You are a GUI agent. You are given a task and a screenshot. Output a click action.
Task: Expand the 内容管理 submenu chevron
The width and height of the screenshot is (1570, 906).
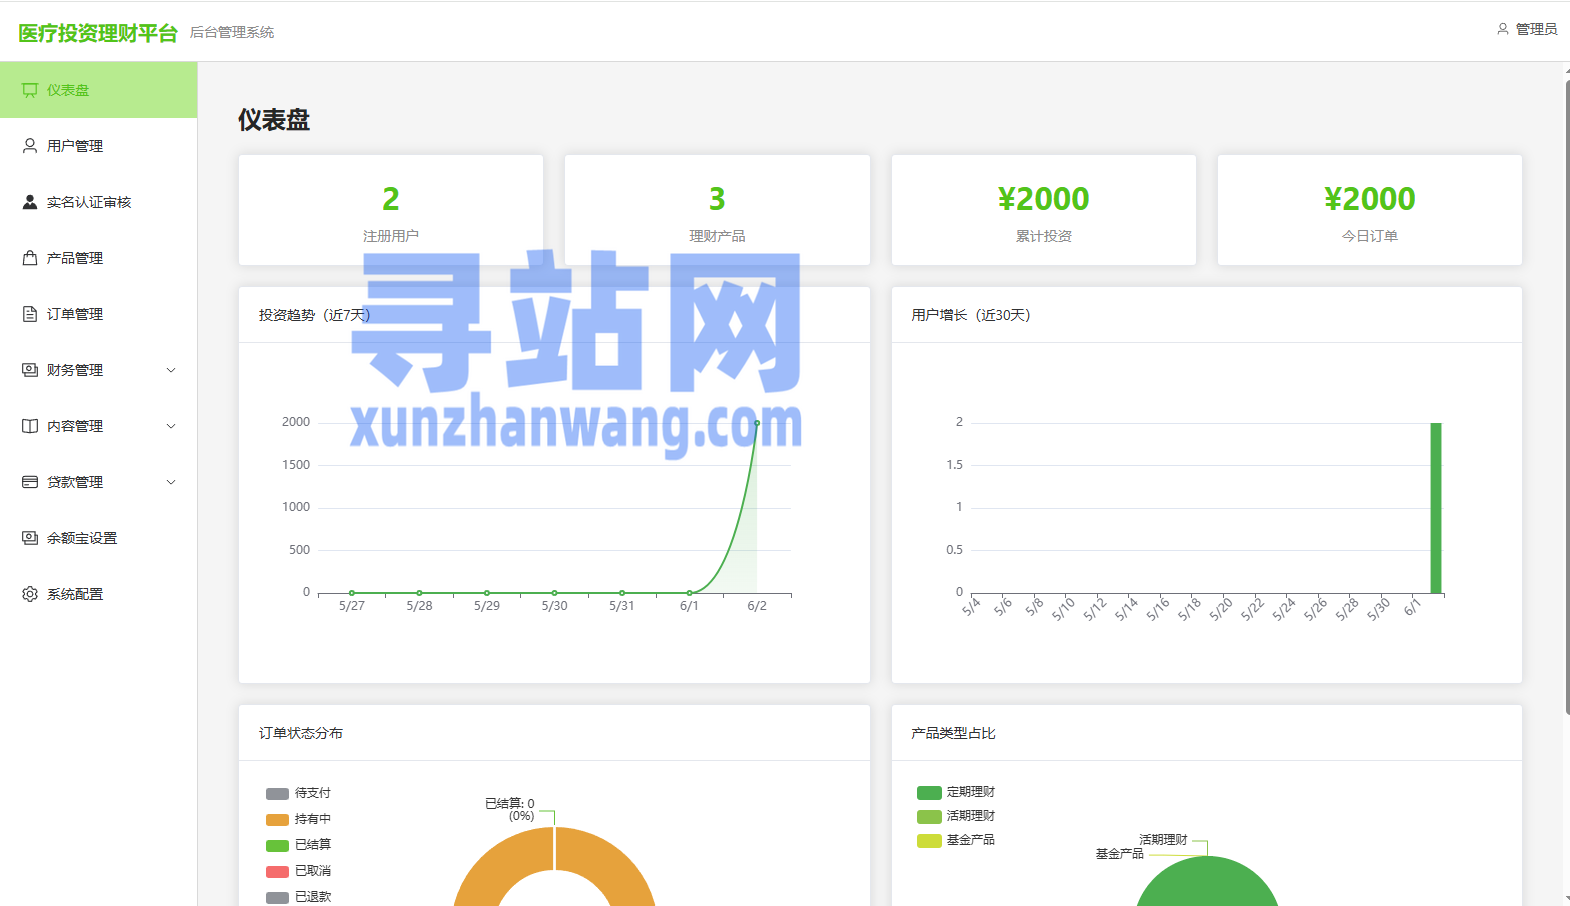click(171, 426)
